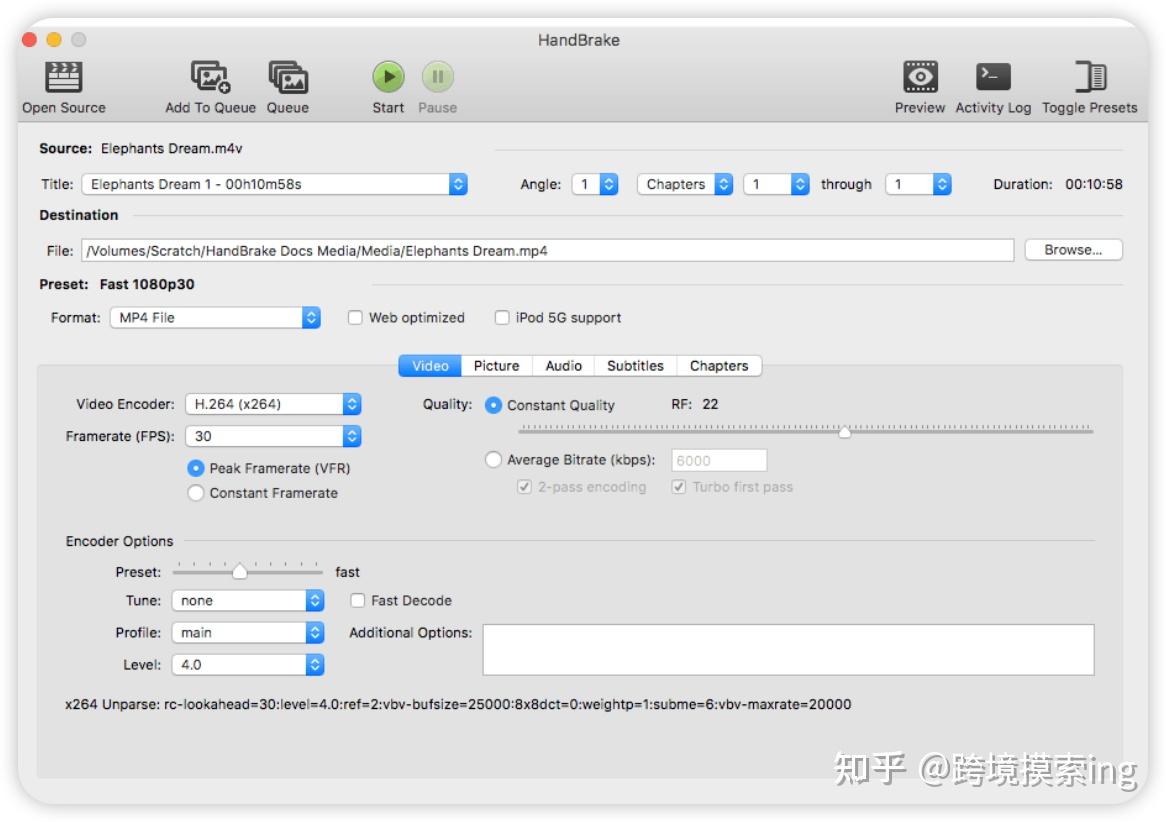This screenshot has height=822, width=1166.
Task: Open the Title dropdown Elephants Dream 1
Action: [274, 184]
